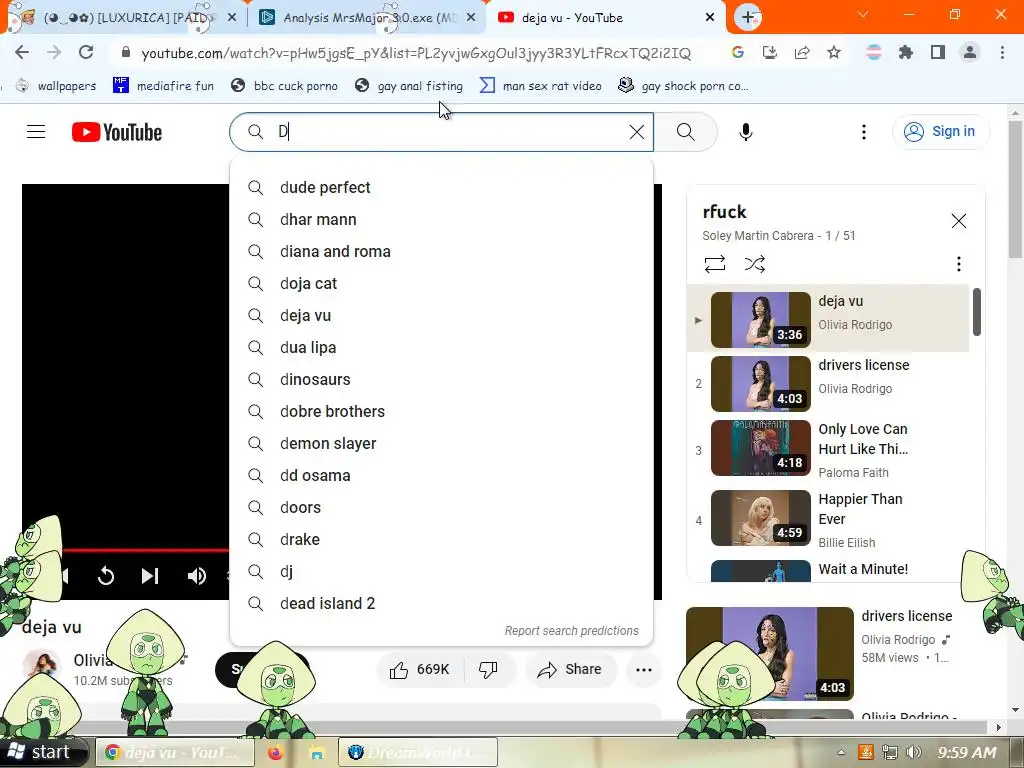Open tab search chevron in title bar
Image resolution: width=1024 pixels, height=768 pixels.
point(863,14)
